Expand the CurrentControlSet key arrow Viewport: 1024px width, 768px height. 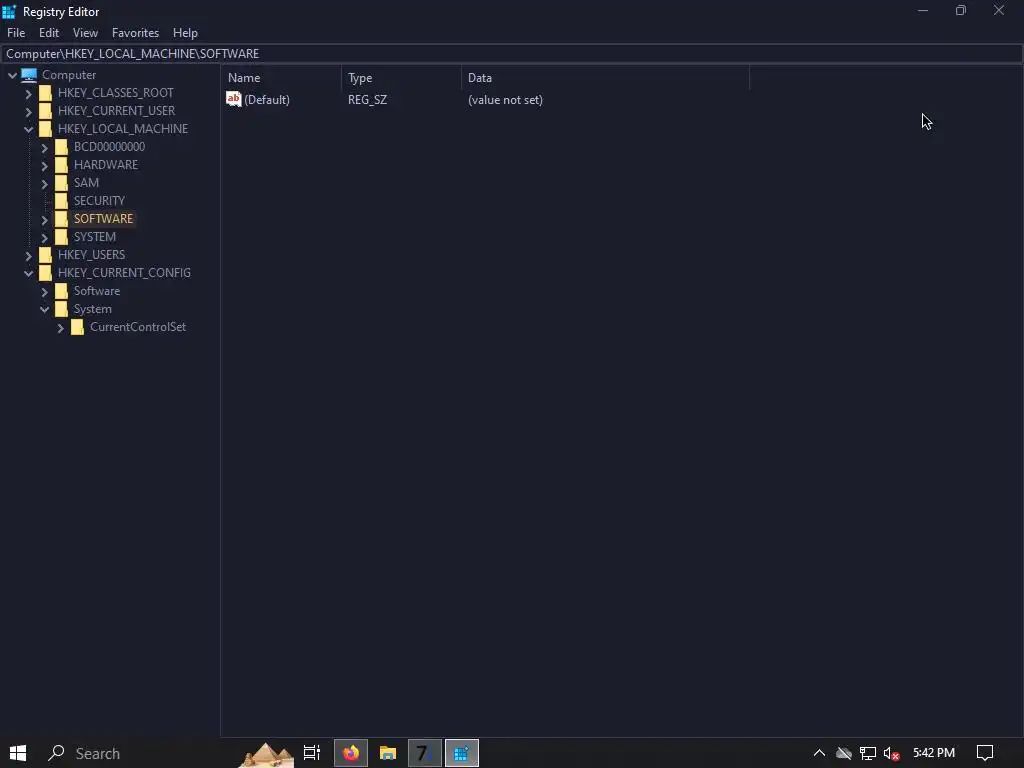click(x=61, y=328)
